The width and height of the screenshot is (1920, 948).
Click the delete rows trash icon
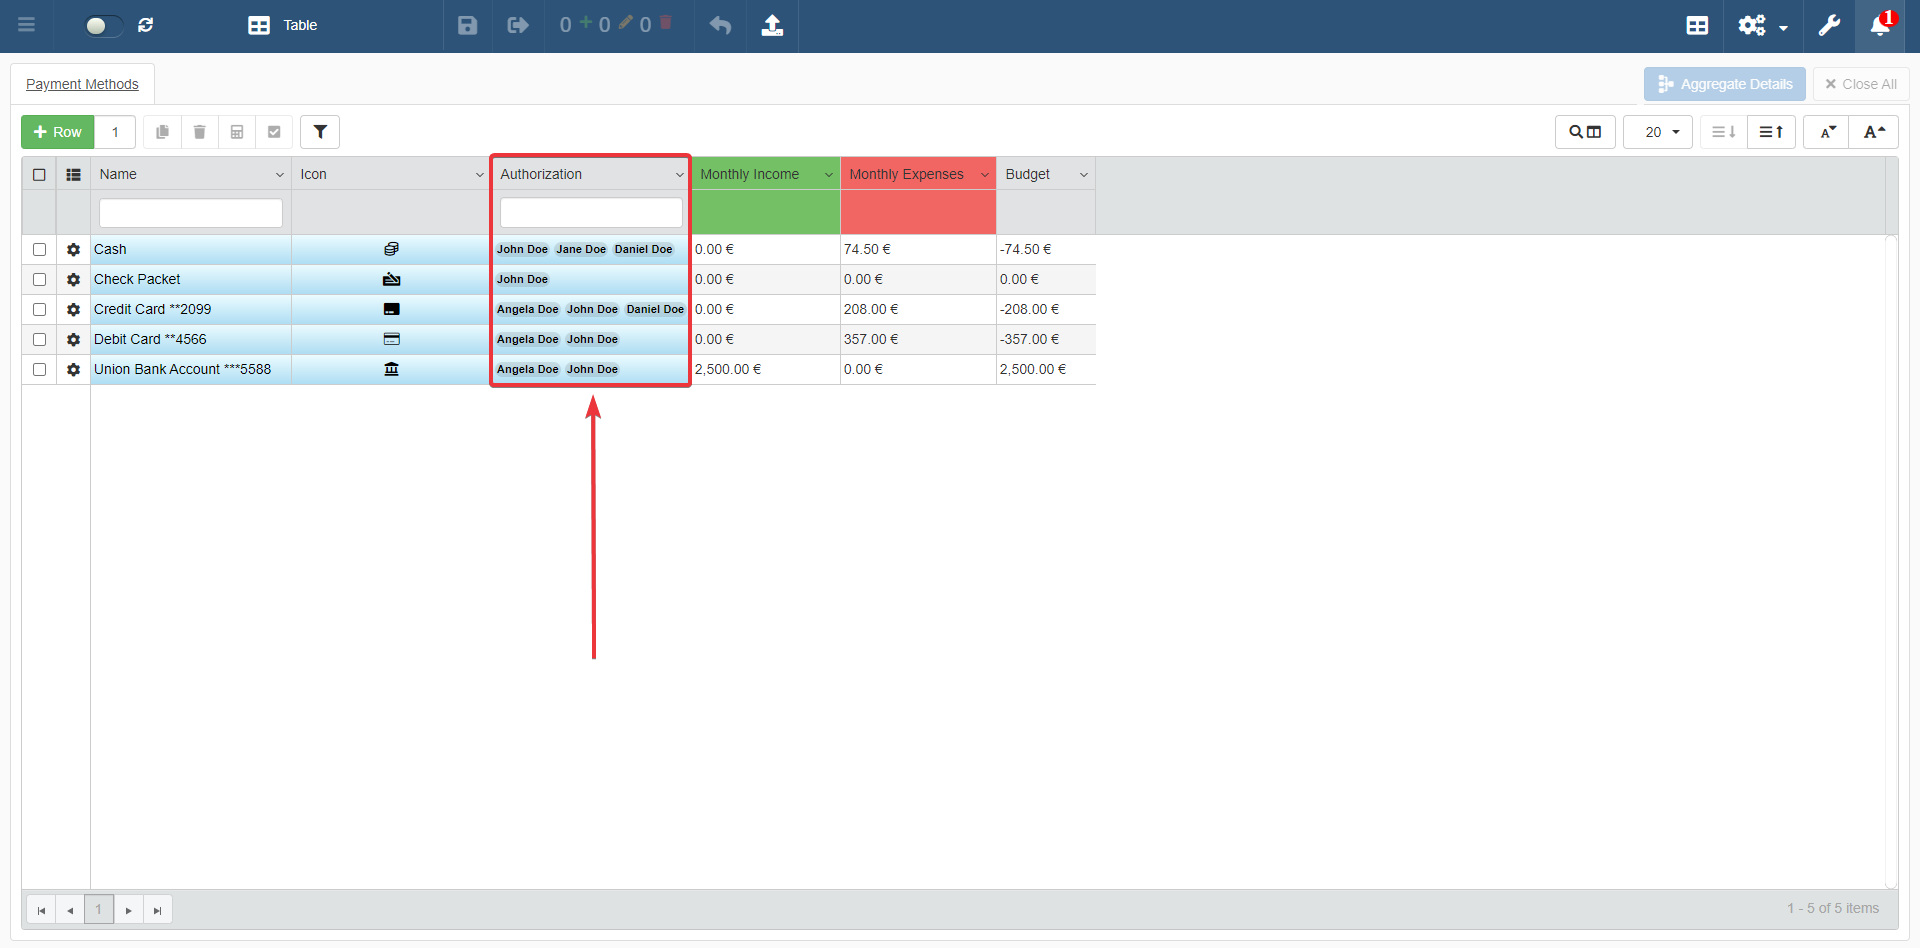pyautogui.click(x=199, y=132)
